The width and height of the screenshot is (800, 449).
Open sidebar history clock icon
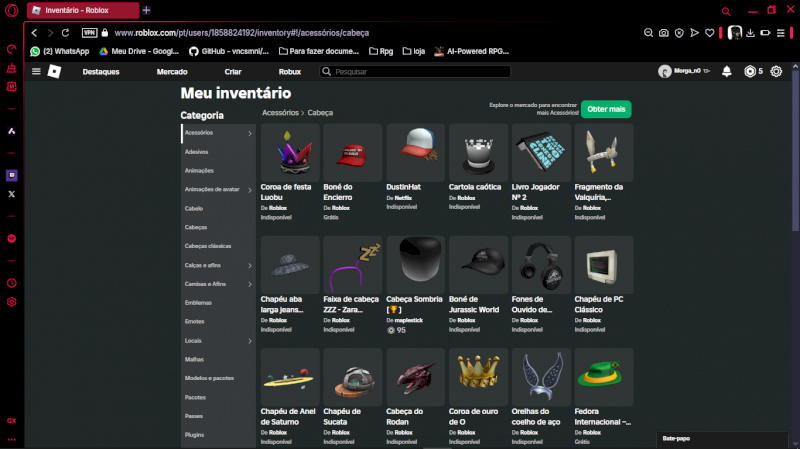pyautogui.click(x=12, y=283)
